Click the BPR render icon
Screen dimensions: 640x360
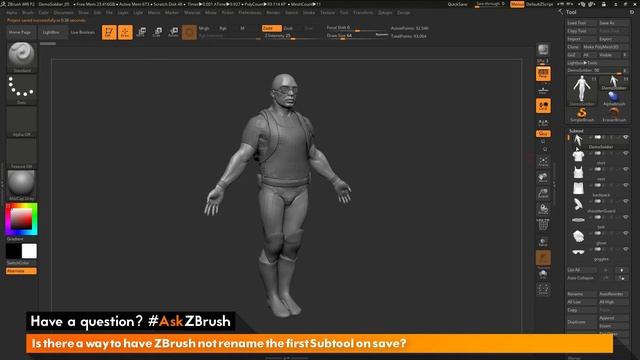click(x=543, y=50)
